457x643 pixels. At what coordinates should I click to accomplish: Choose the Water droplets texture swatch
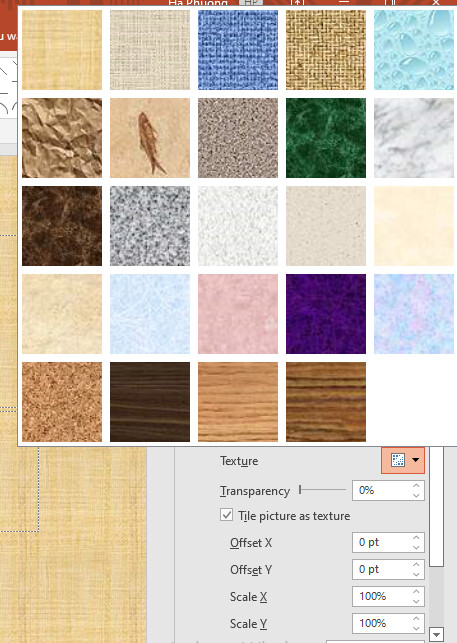(x=414, y=50)
